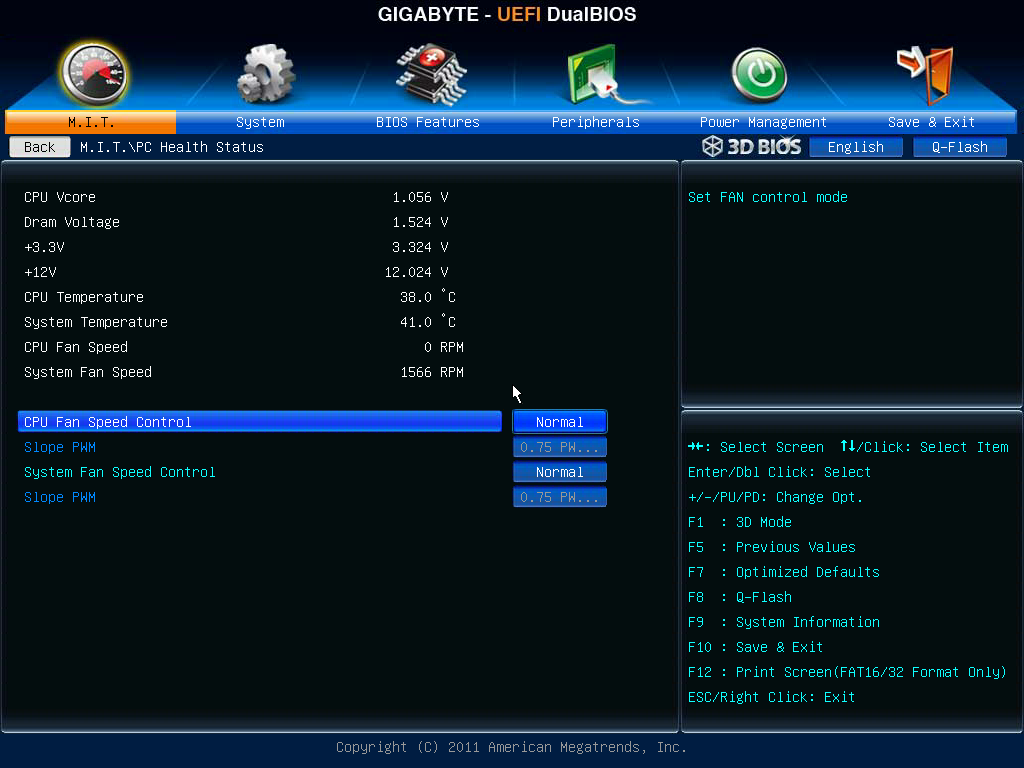Click the F12 : Print Screen hint

click(847, 672)
